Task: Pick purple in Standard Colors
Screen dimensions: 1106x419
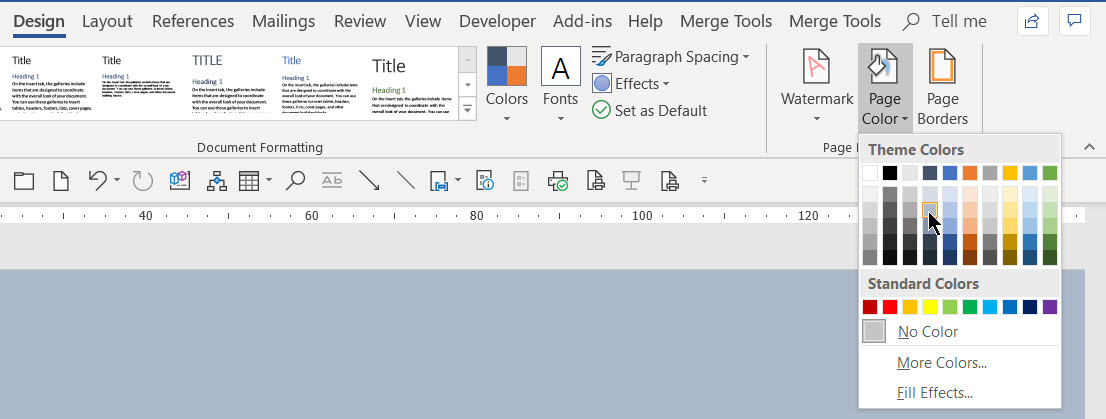Action: tap(1050, 307)
